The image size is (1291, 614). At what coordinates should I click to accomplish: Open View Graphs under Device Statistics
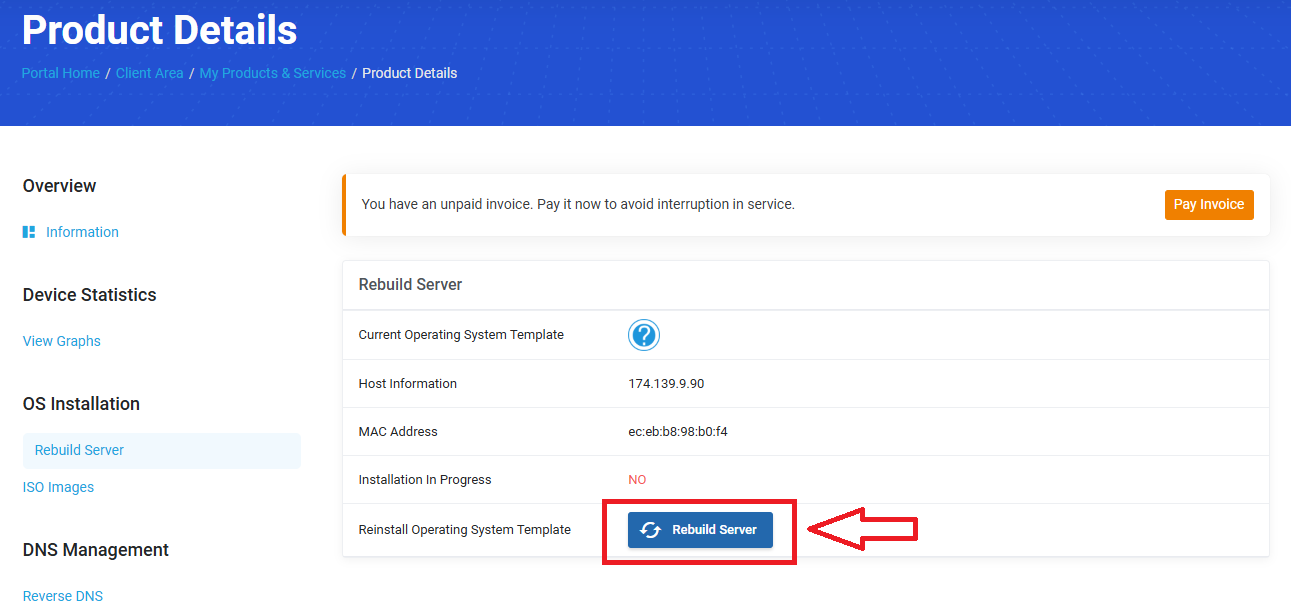(62, 341)
